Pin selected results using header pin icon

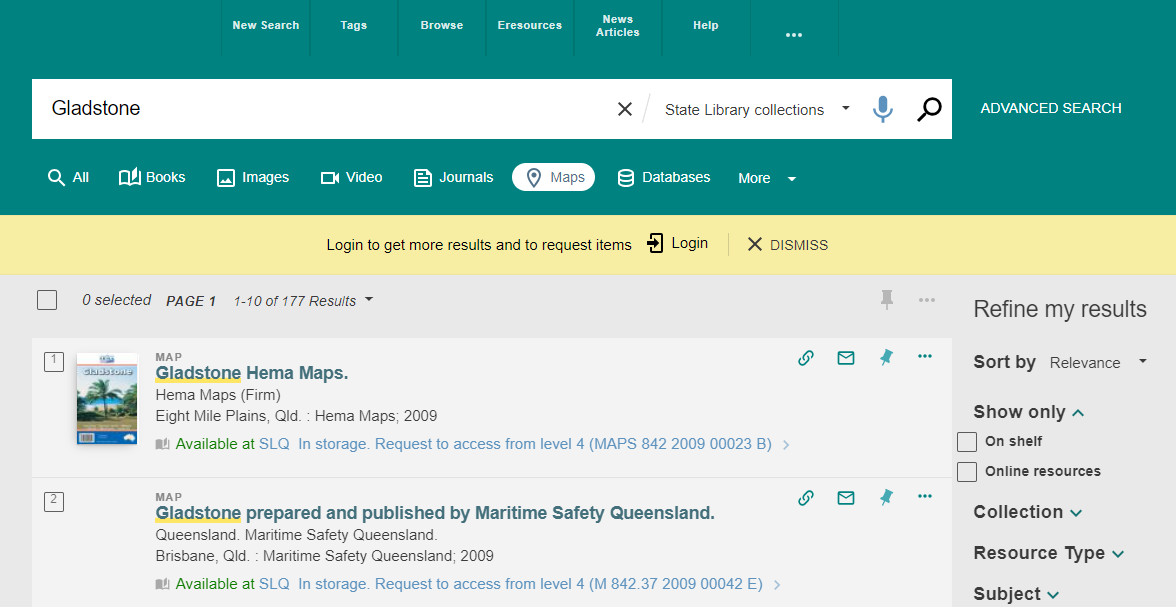tap(886, 299)
